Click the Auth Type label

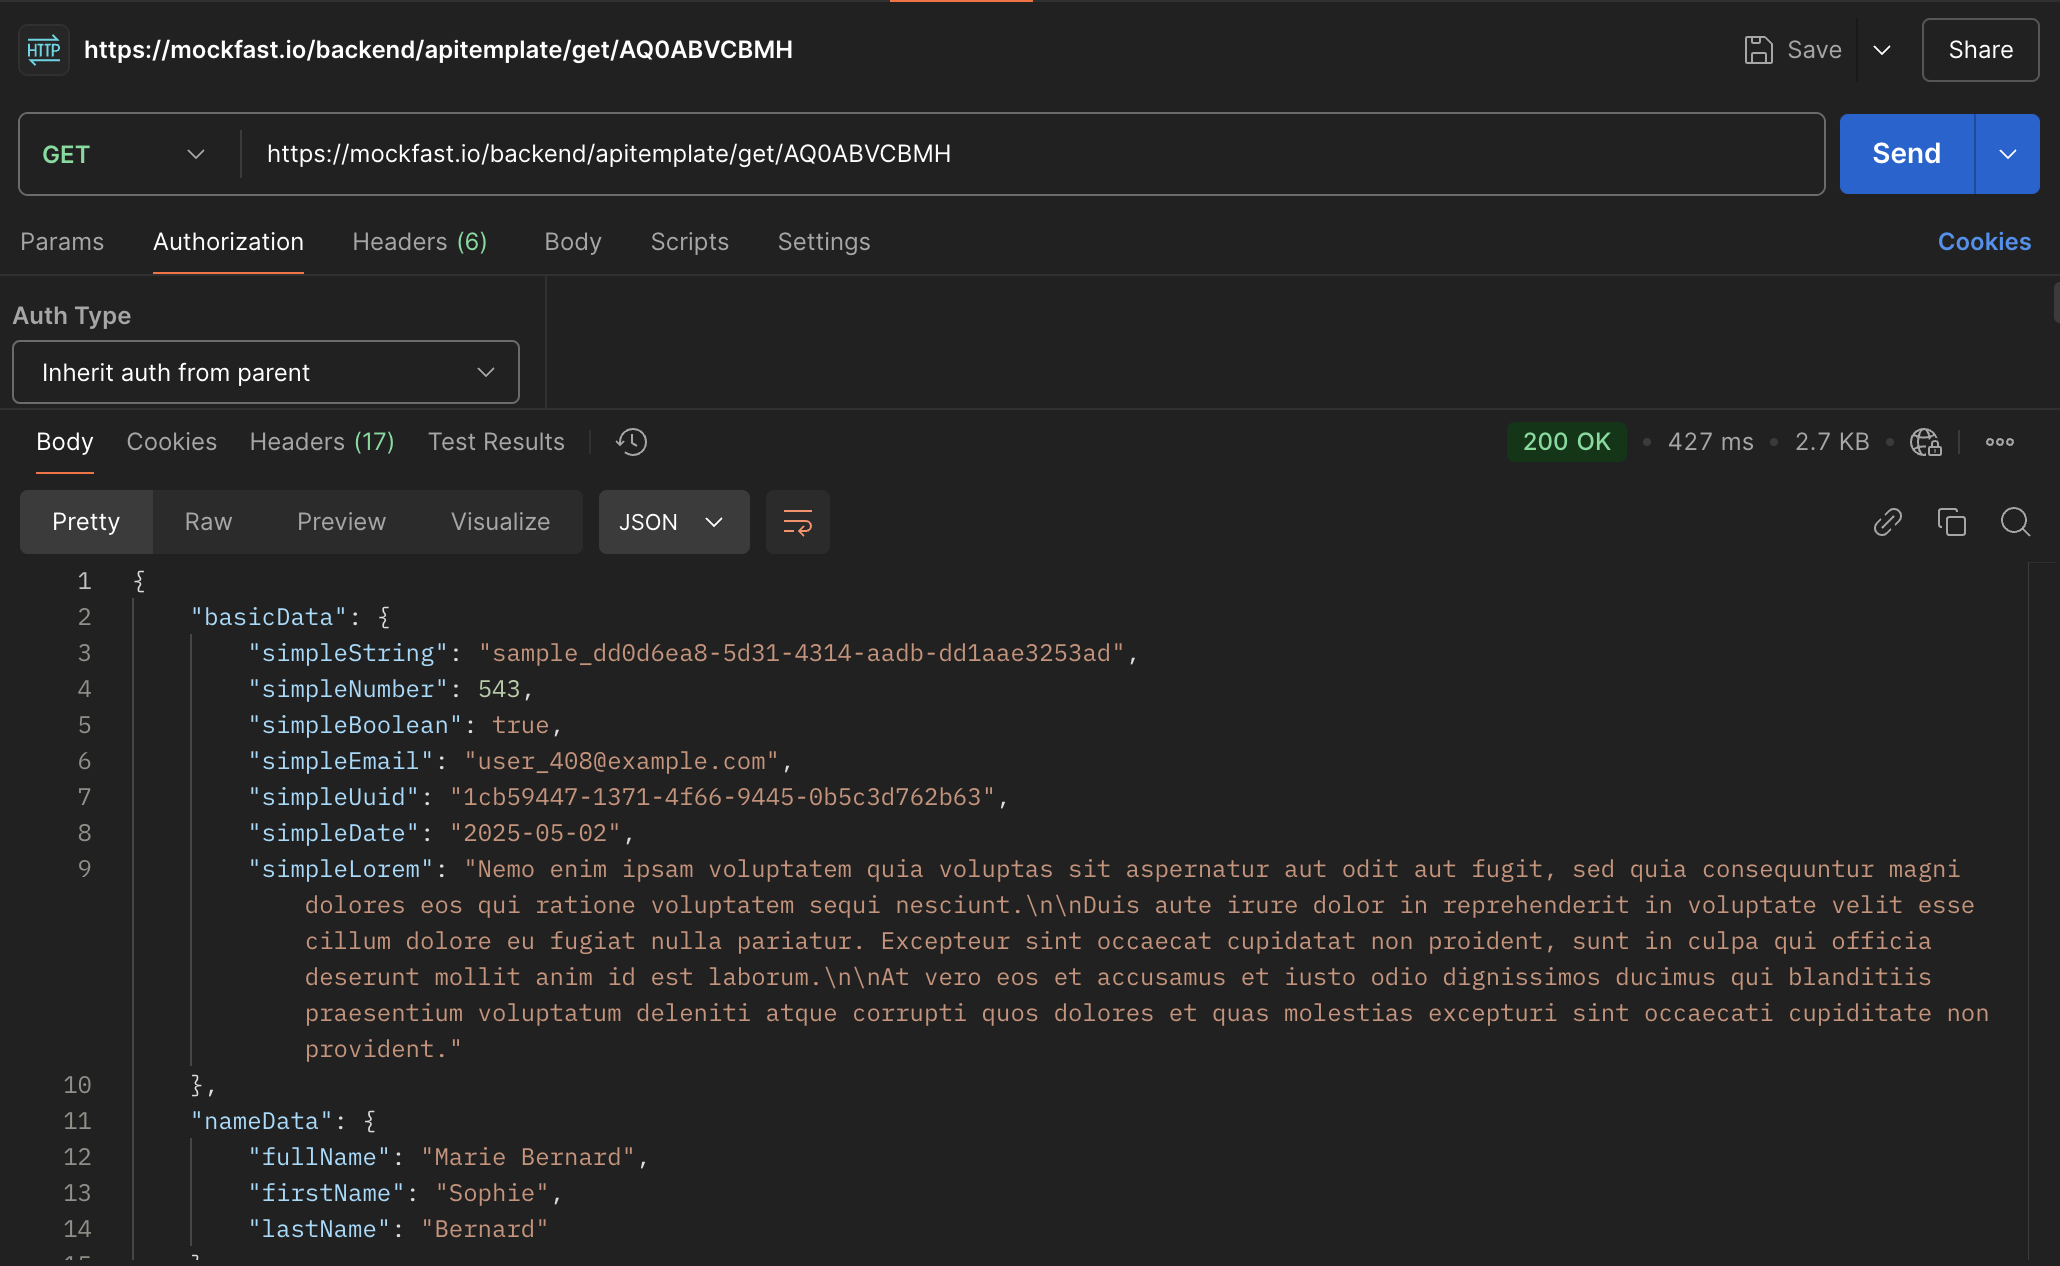pyautogui.click(x=72, y=316)
